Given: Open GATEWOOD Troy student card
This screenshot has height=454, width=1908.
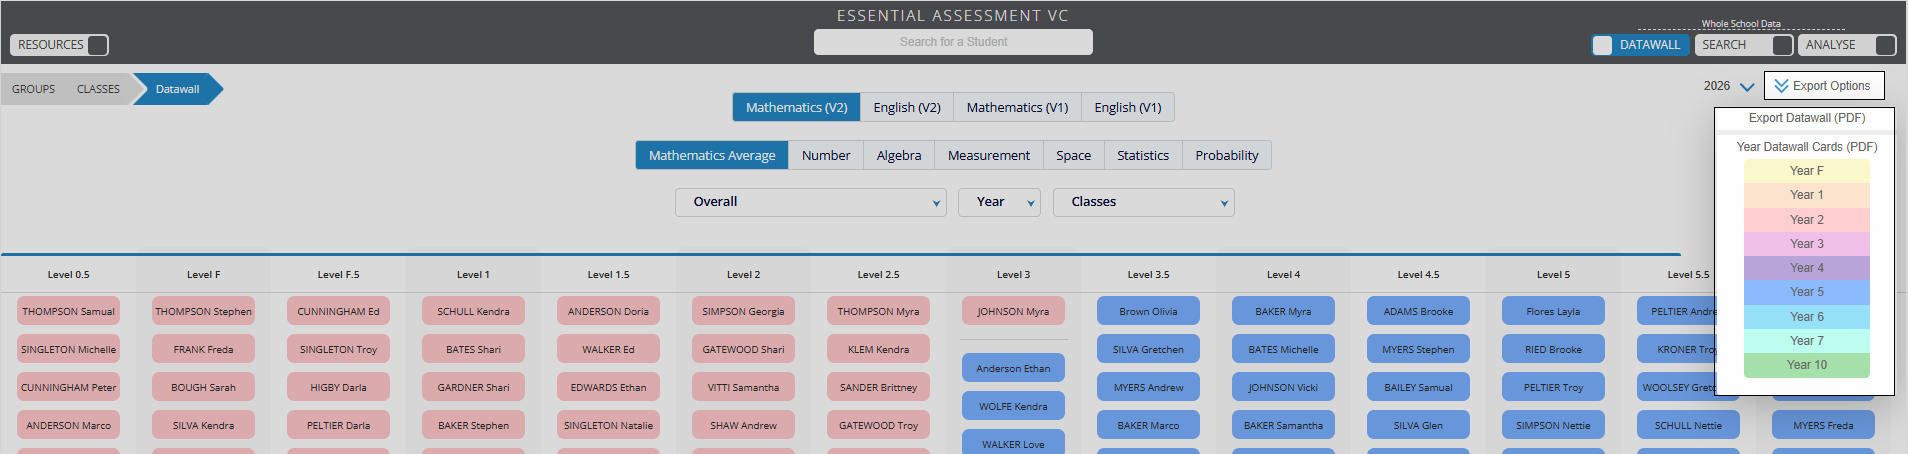Looking at the screenshot, I should coord(879,425).
